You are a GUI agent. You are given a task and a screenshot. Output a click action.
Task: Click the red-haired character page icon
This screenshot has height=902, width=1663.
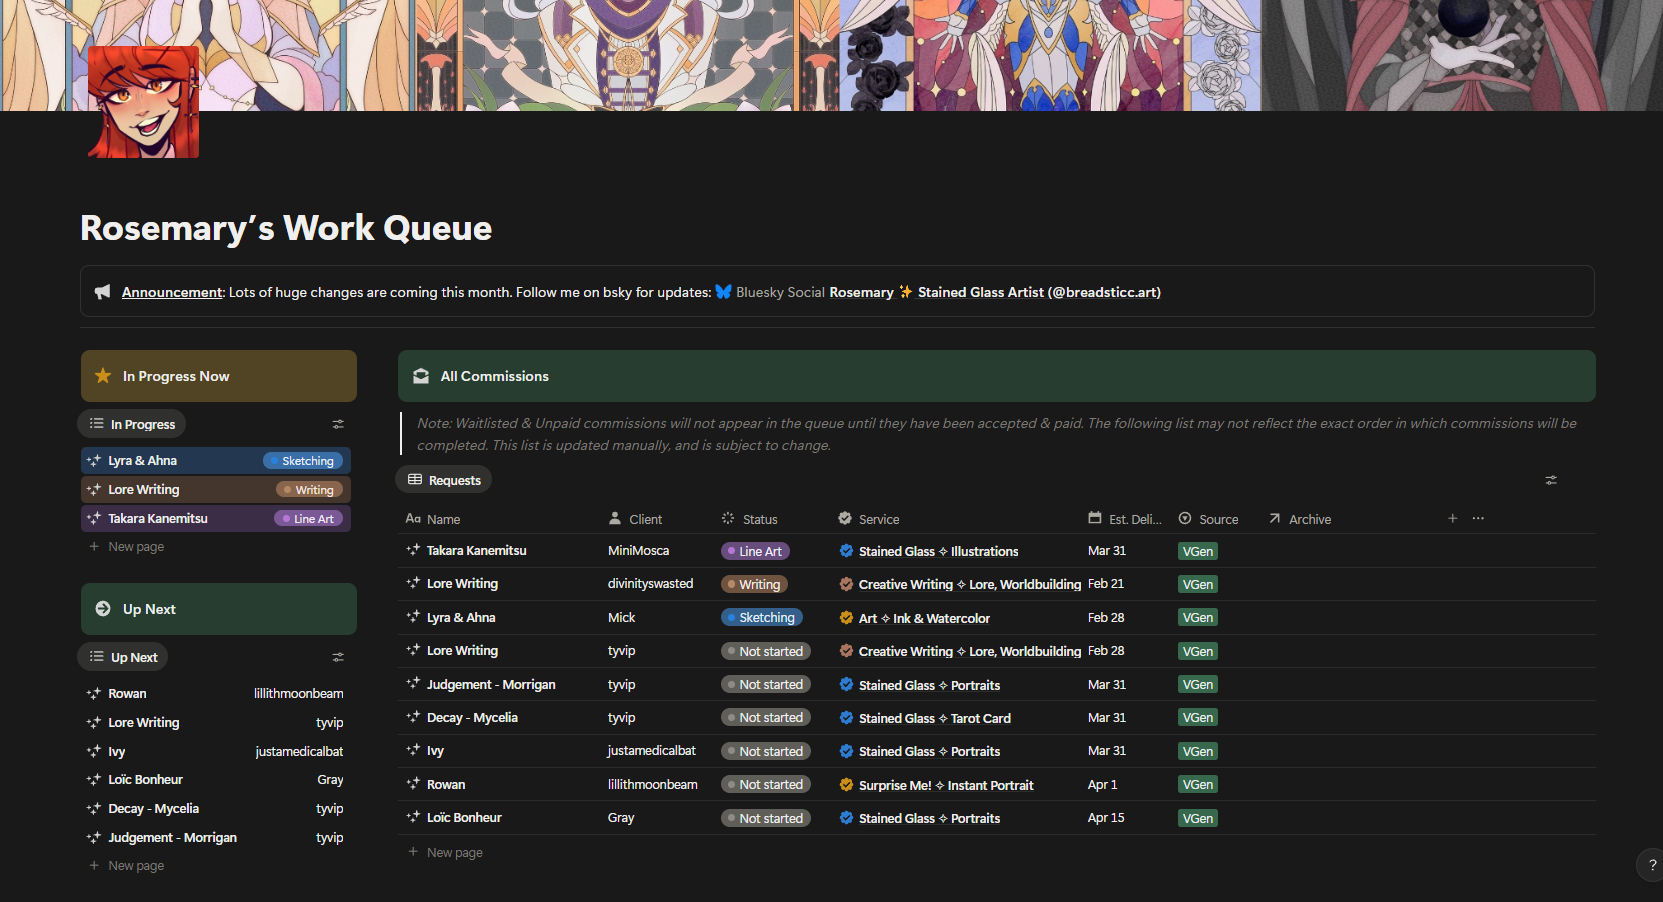pos(143,102)
